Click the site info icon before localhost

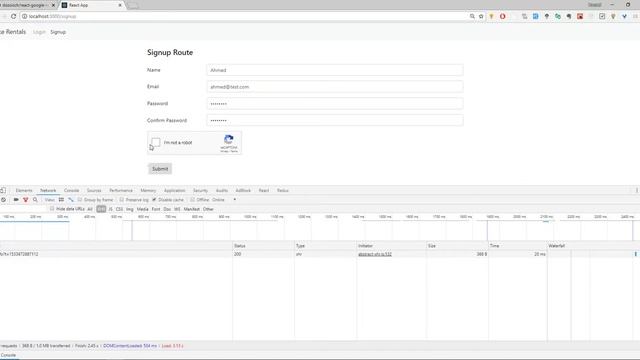24,16
